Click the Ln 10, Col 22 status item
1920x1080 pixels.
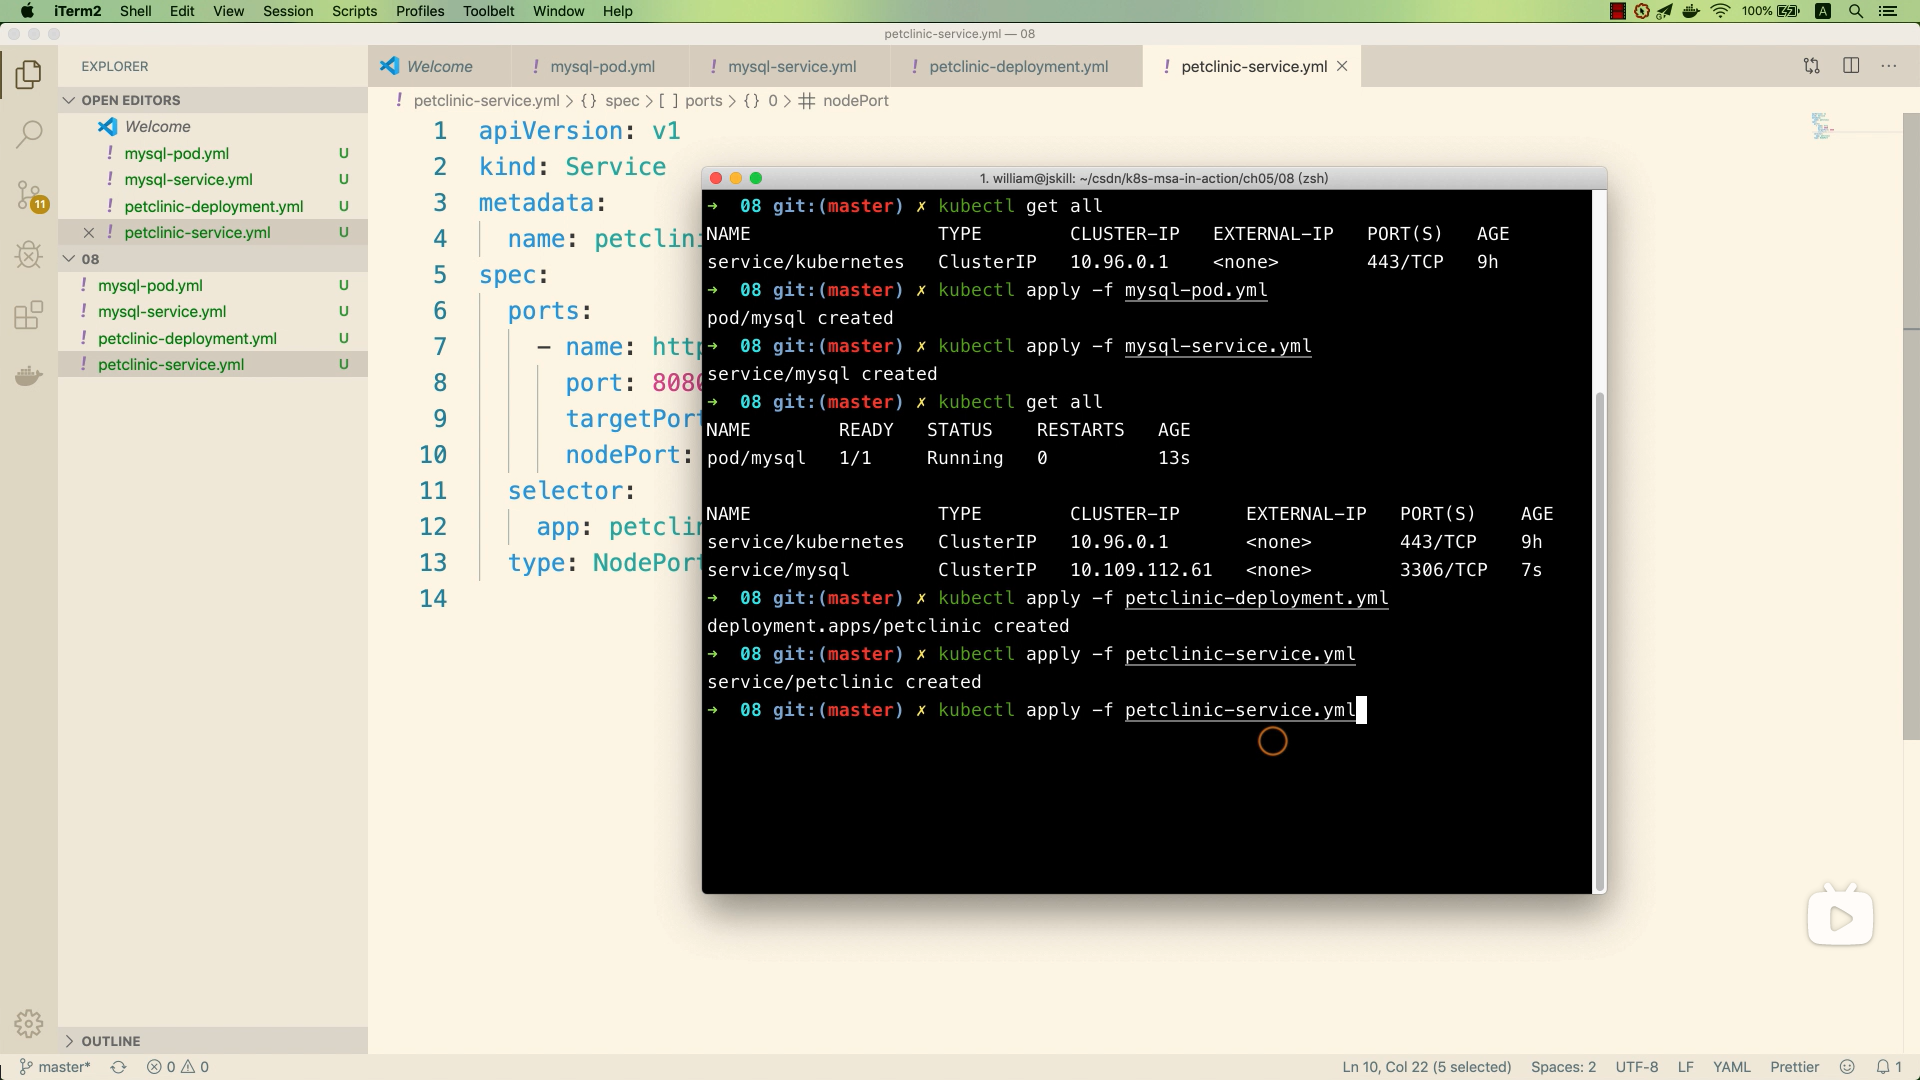(1426, 1067)
